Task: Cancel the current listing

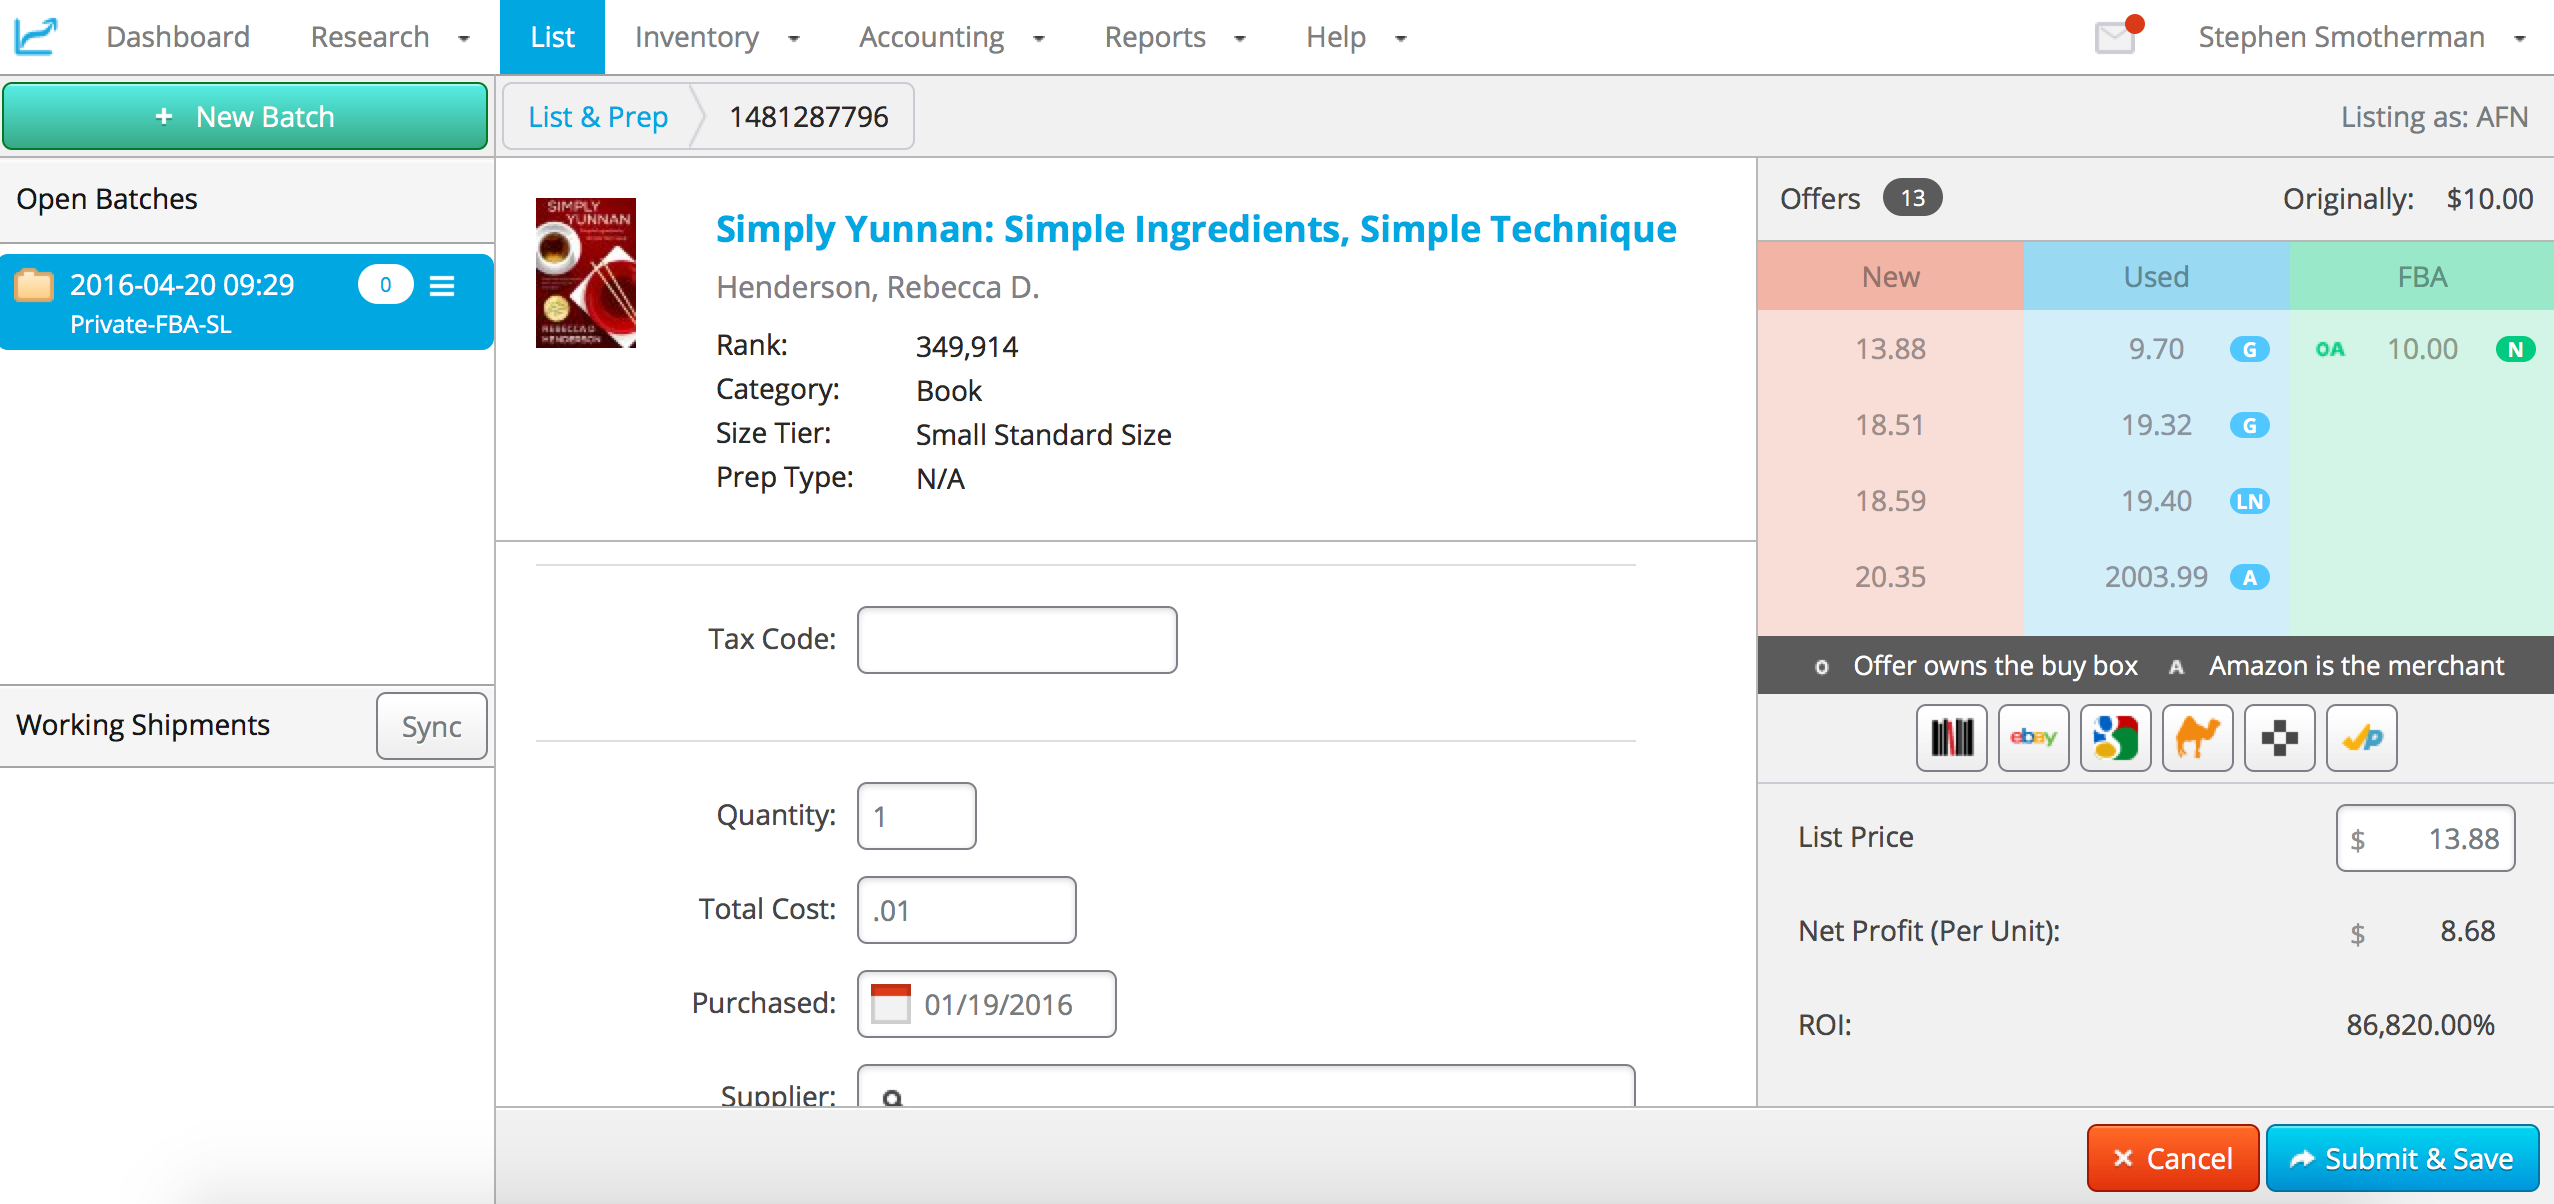Action: (2172, 1158)
